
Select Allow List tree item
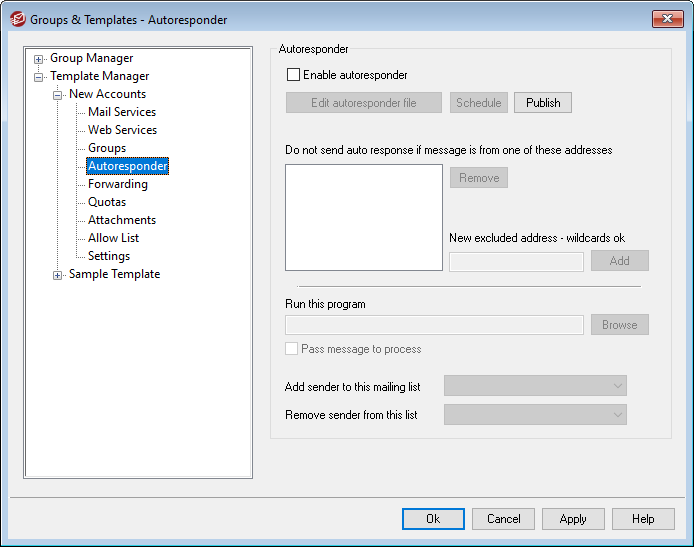[x=113, y=238]
